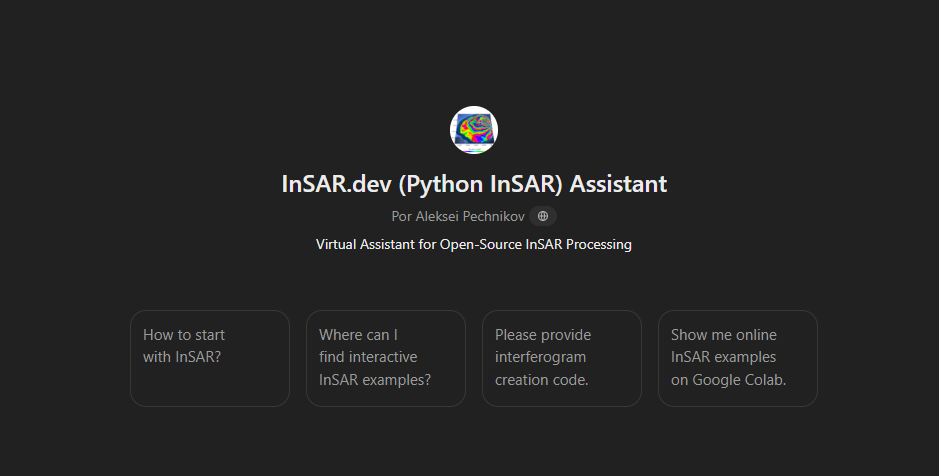Click the globe icon beside the author name
Viewport: 939px width, 476px height.
[543, 216]
